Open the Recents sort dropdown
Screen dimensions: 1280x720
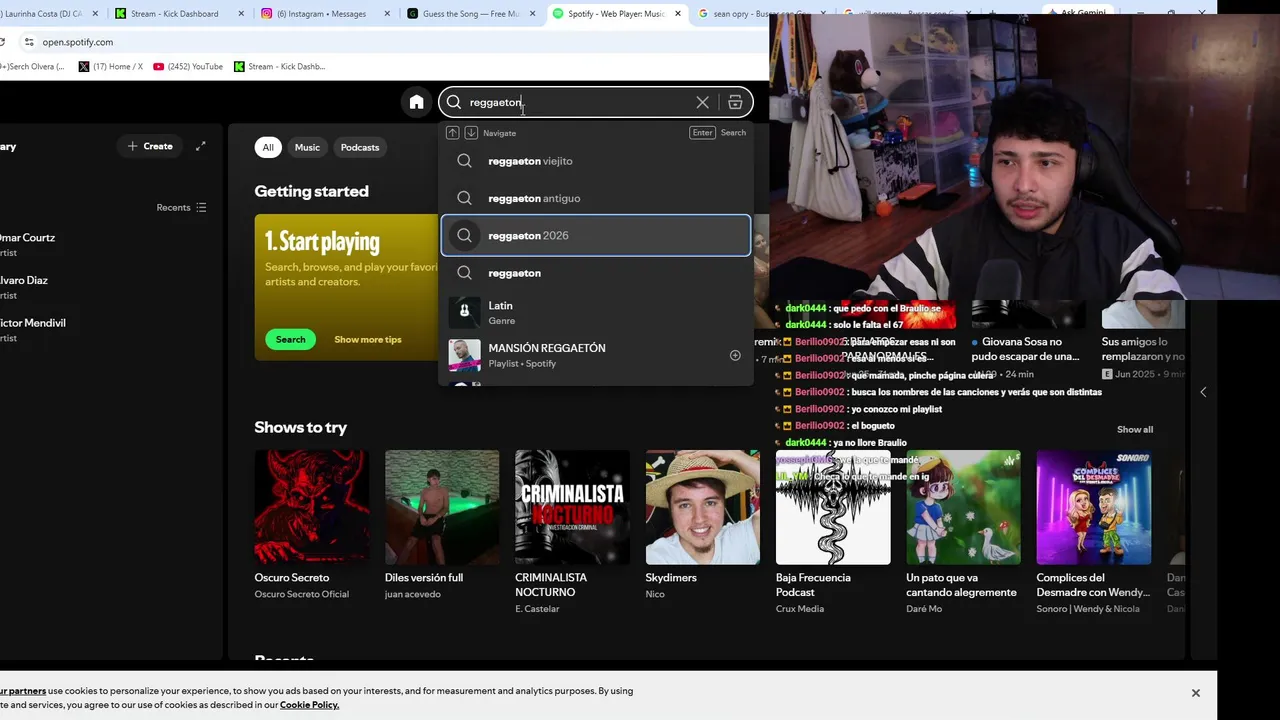[x=181, y=208]
